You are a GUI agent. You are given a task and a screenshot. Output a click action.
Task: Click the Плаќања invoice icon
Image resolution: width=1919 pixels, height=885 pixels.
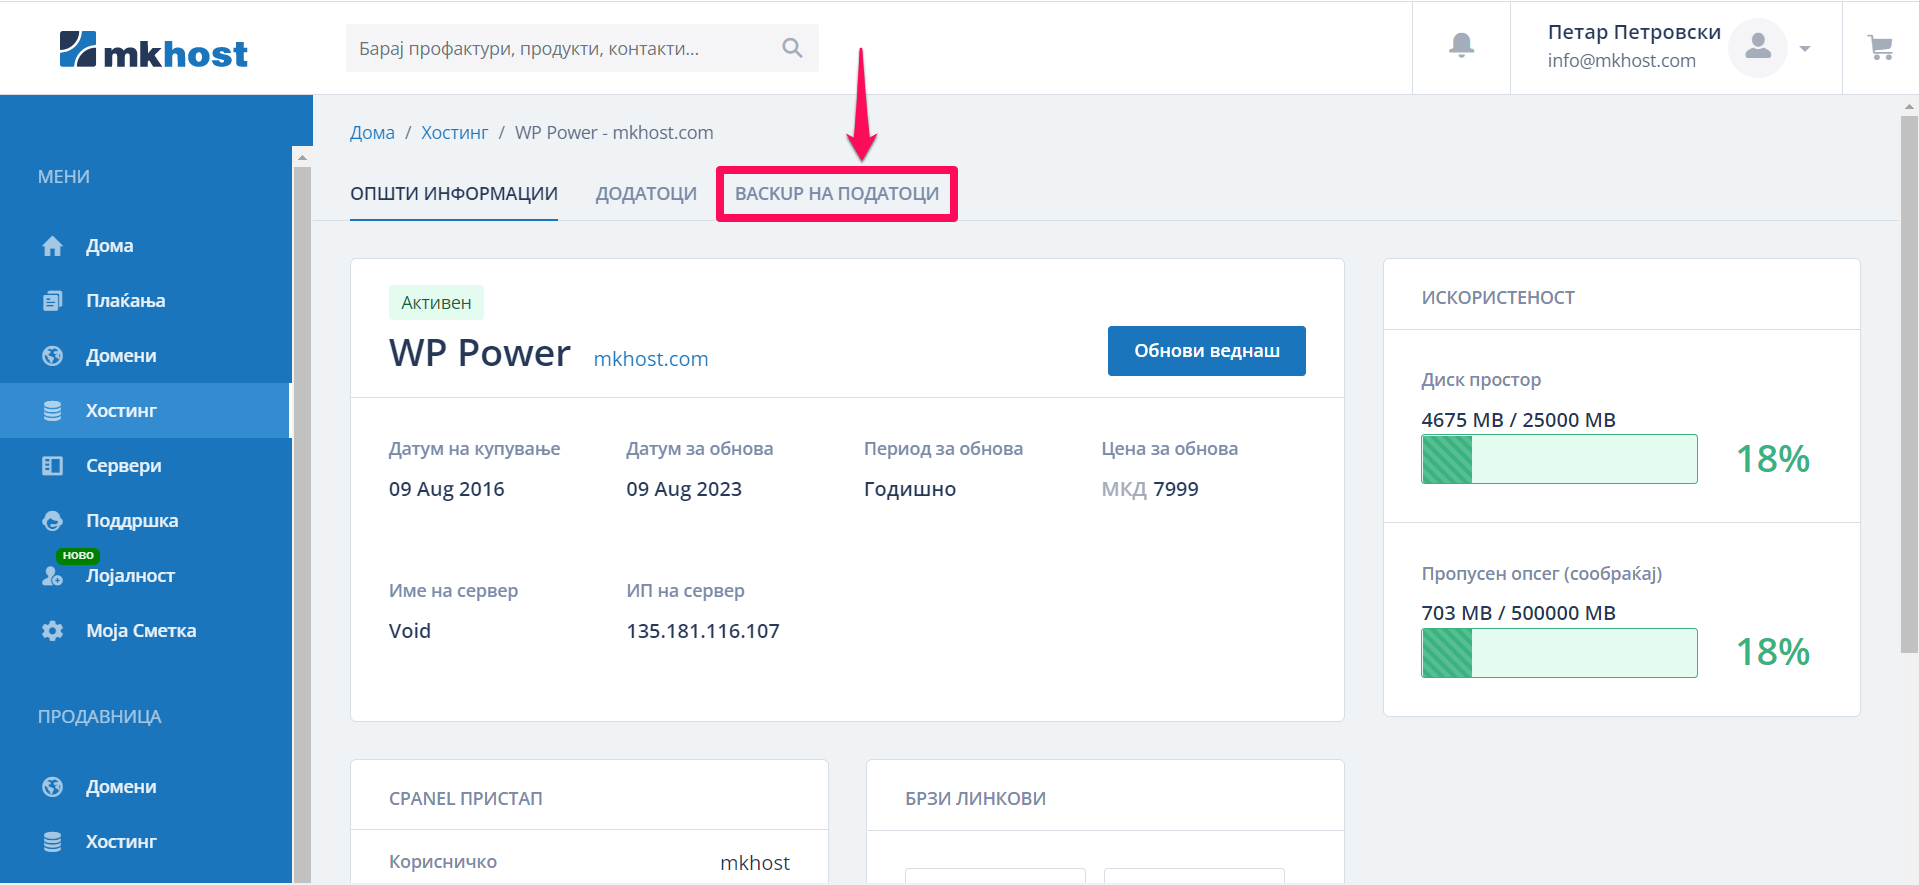point(53,301)
